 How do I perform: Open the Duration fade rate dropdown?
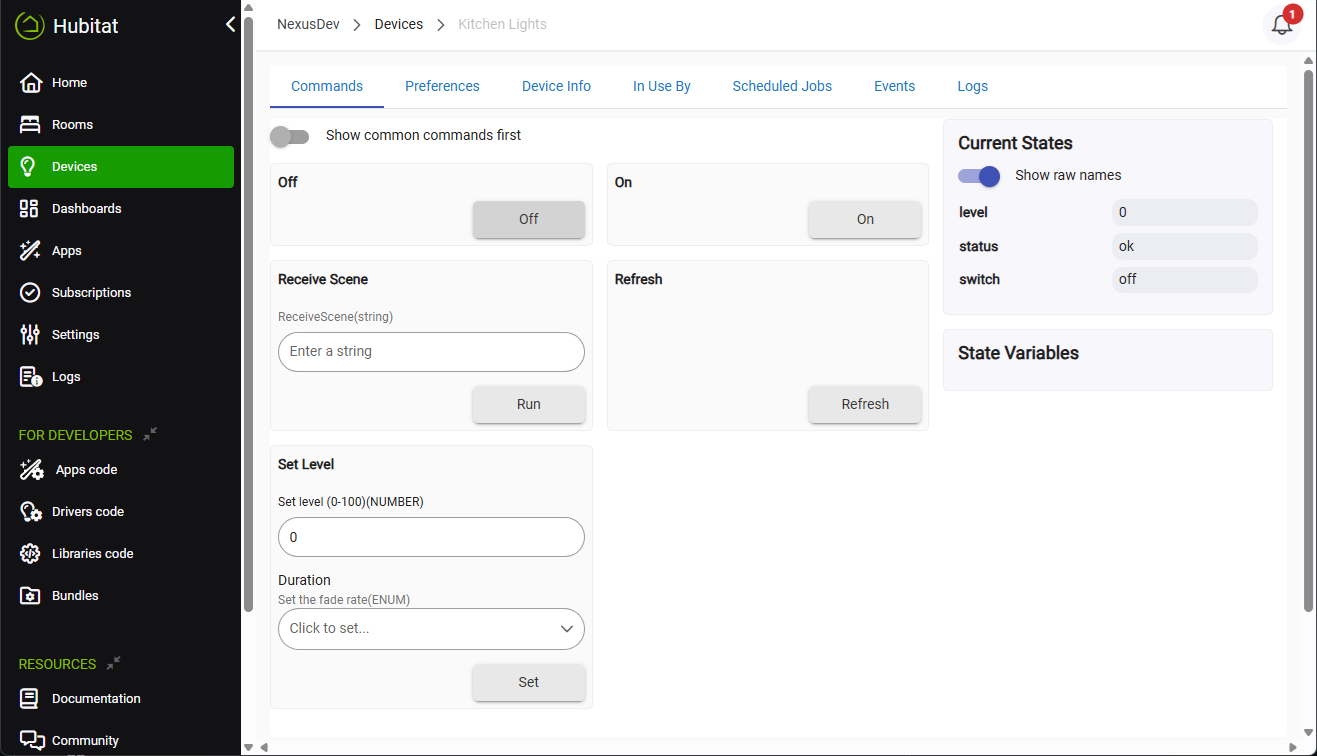coord(431,629)
